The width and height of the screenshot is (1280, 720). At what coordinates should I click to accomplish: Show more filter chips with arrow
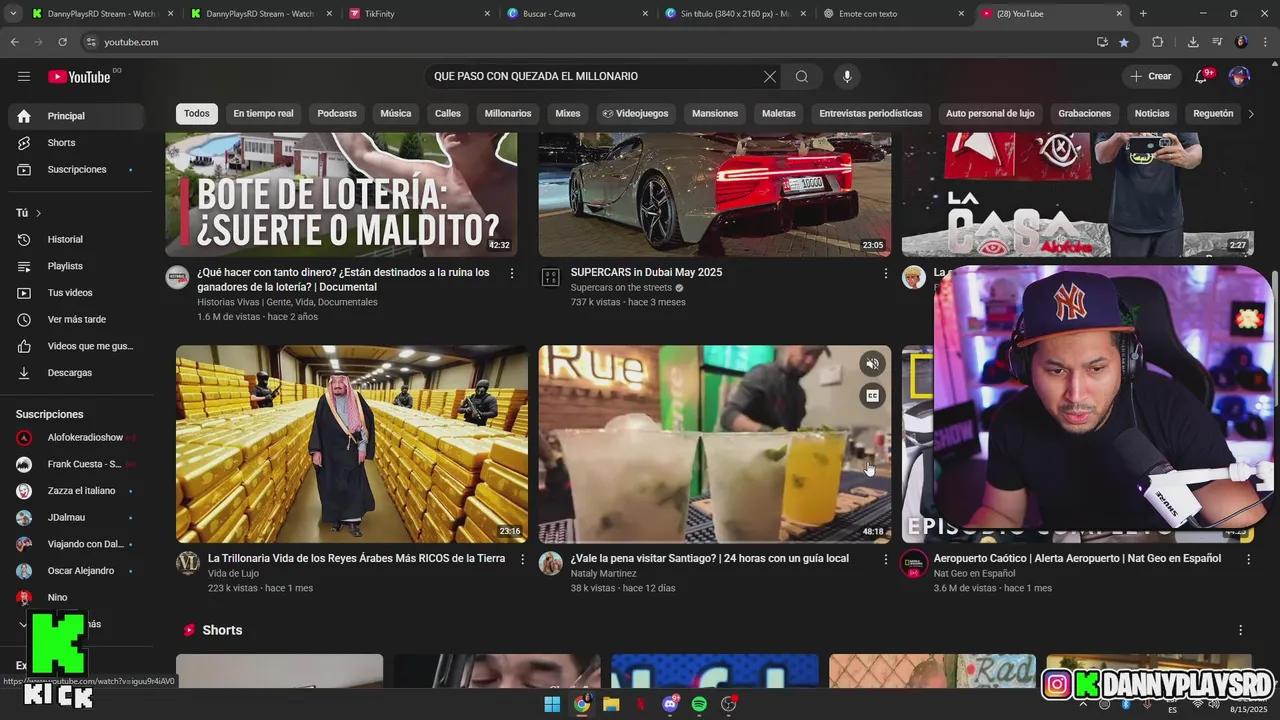tap(1250, 114)
